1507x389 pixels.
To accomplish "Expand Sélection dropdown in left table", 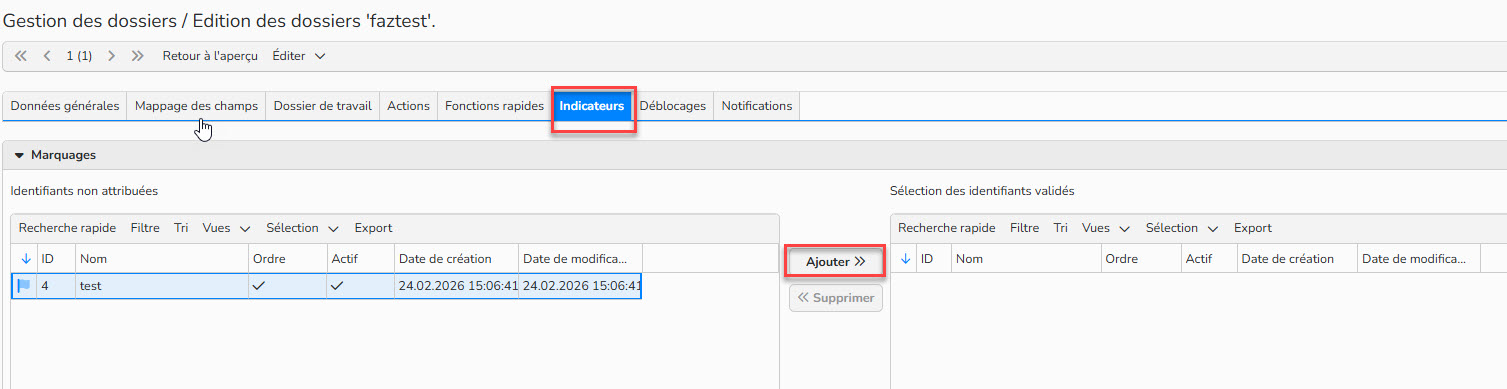I will pyautogui.click(x=302, y=228).
